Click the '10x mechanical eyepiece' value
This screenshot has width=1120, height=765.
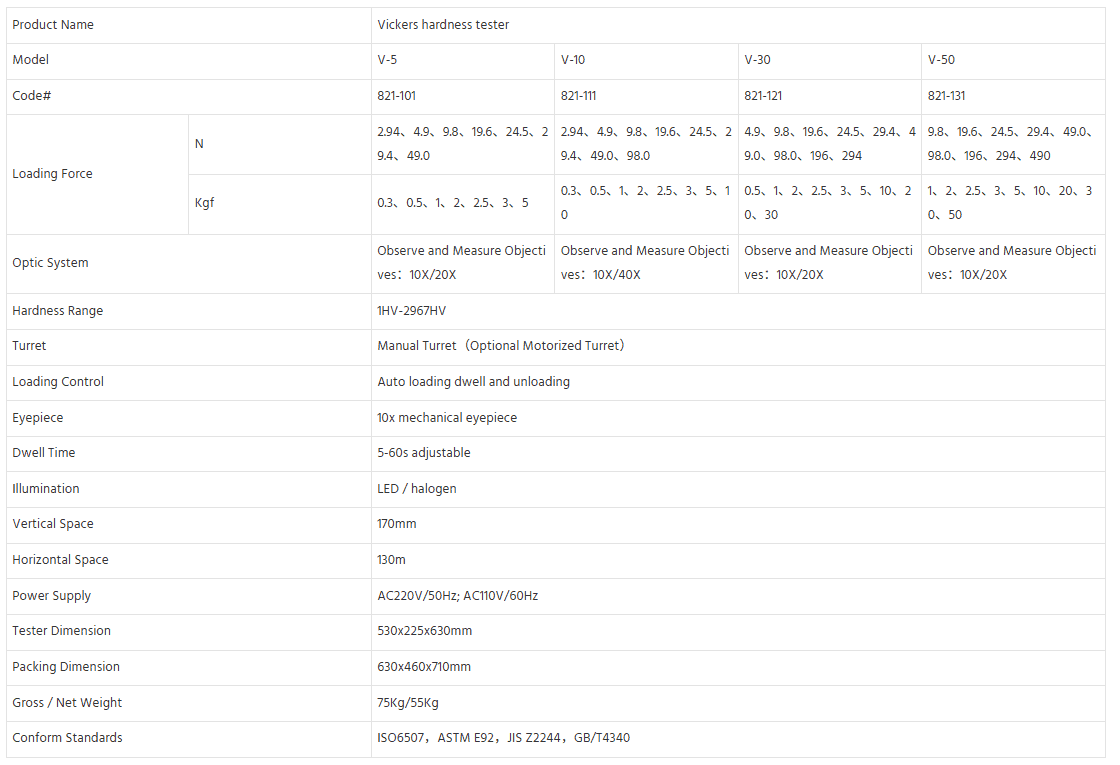click(x=447, y=418)
